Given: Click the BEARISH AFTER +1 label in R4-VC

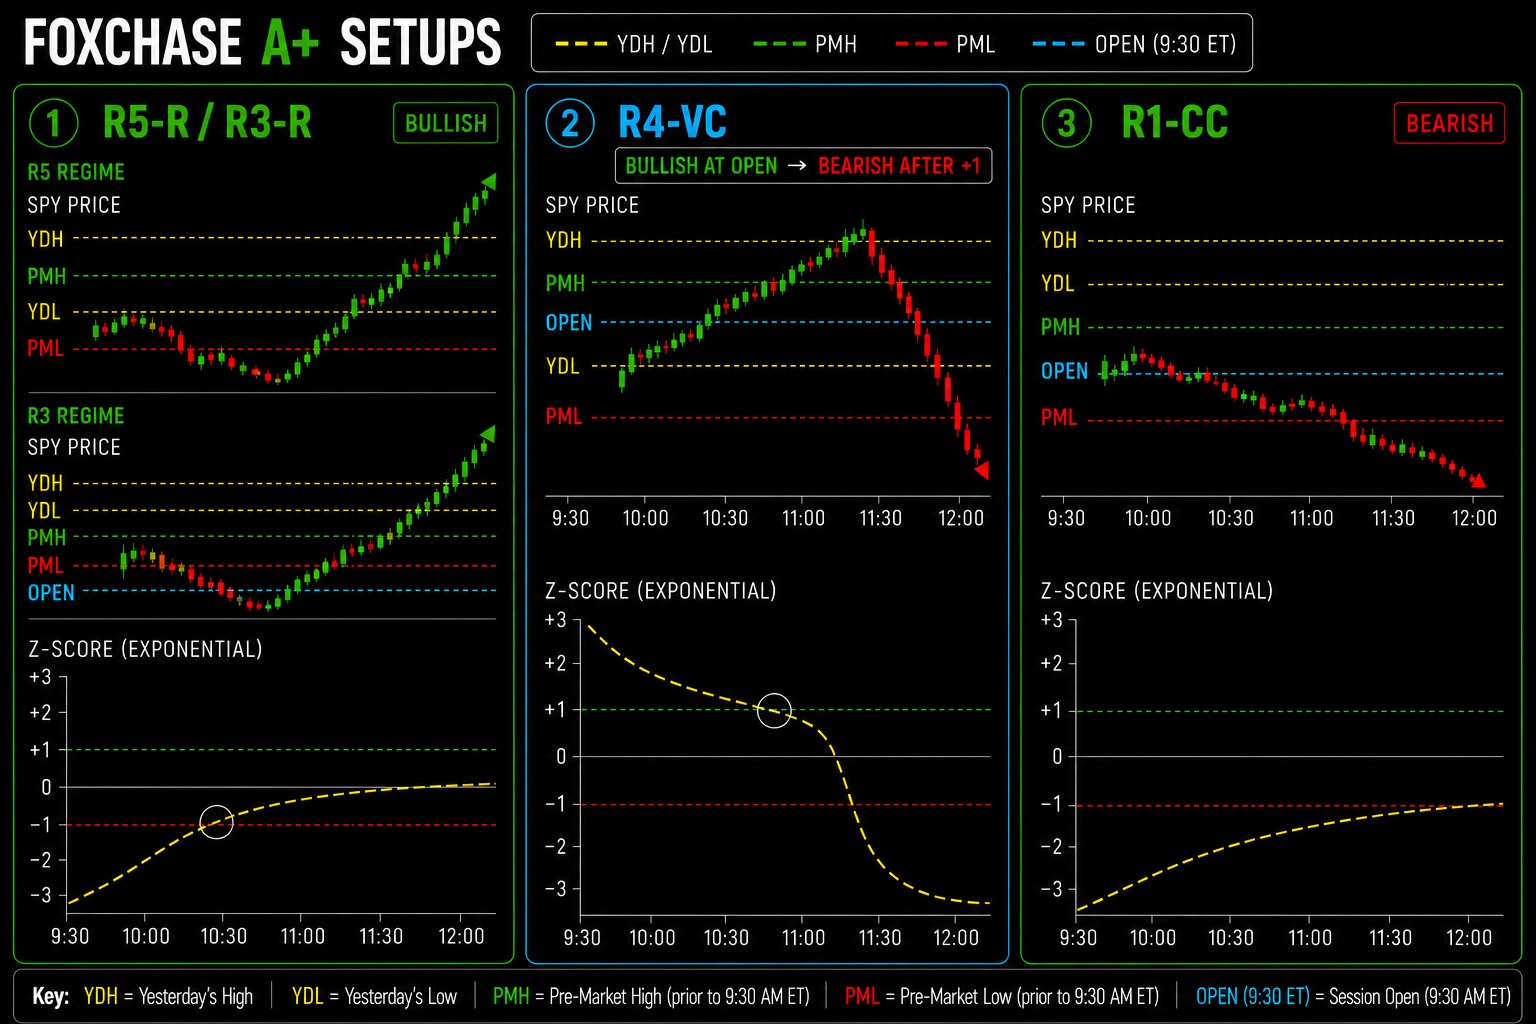Looking at the screenshot, I should [x=899, y=166].
